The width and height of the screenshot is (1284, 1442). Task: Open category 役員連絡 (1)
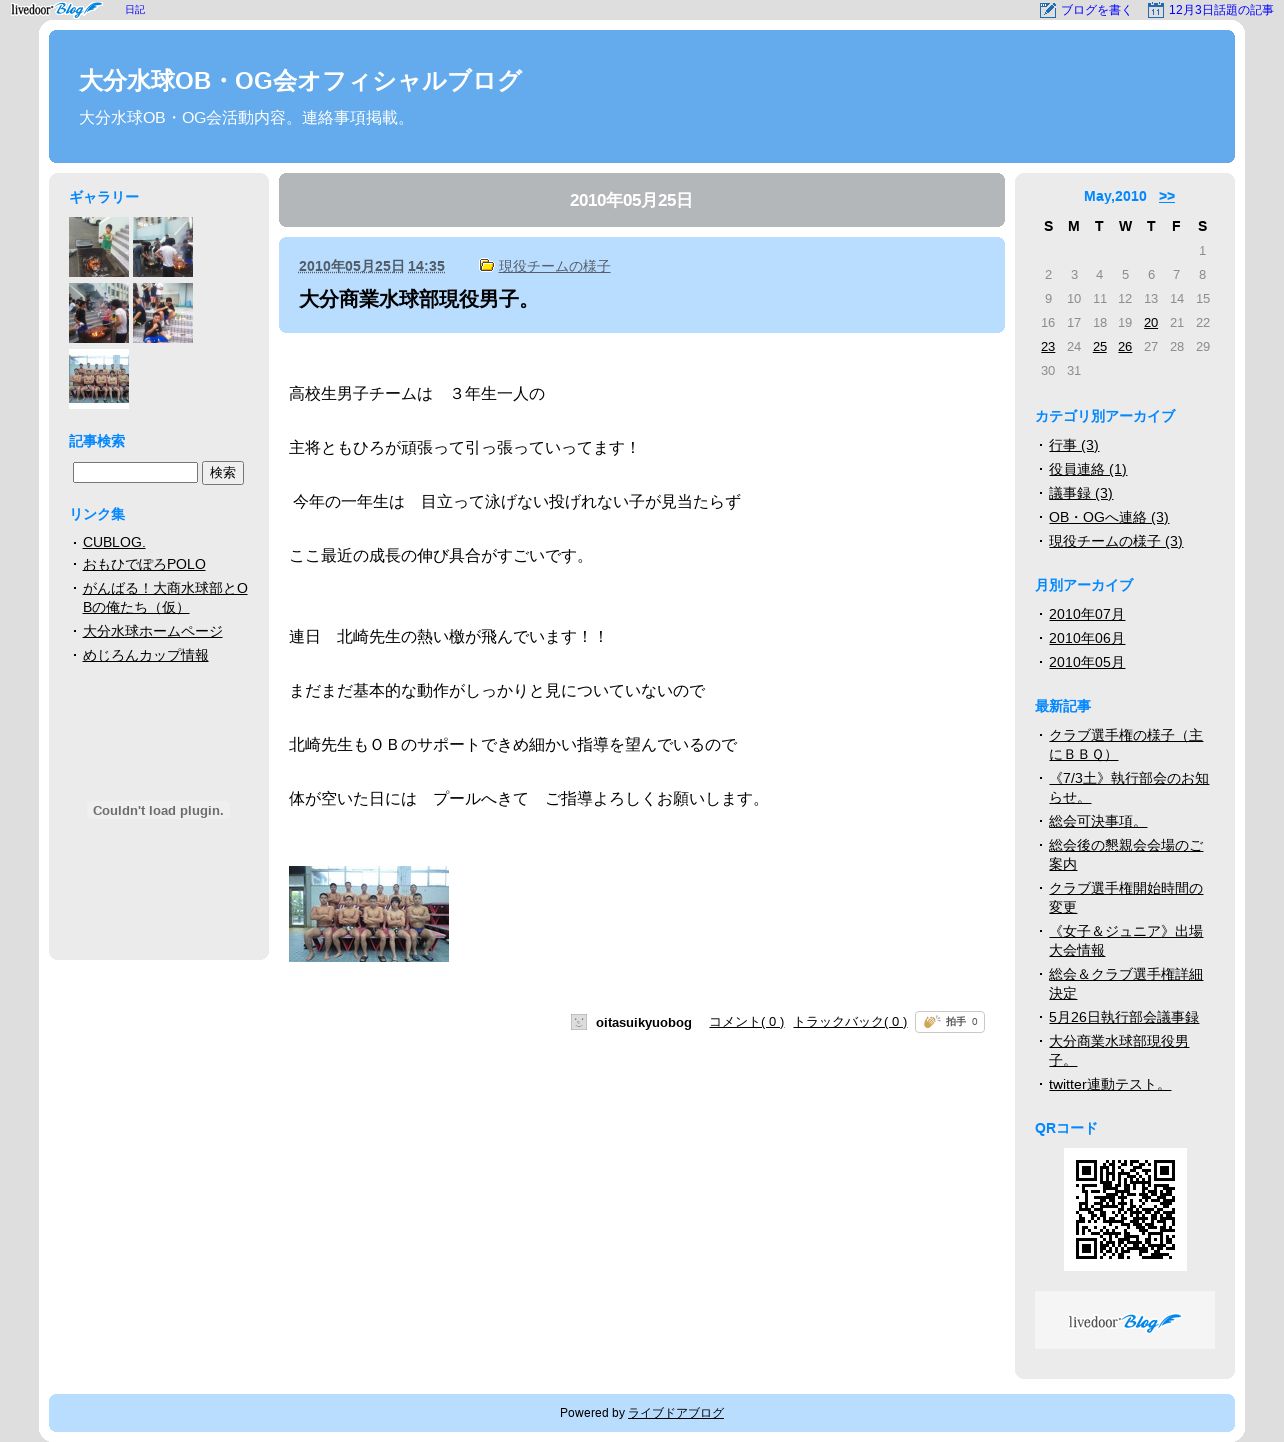coord(1088,469)
